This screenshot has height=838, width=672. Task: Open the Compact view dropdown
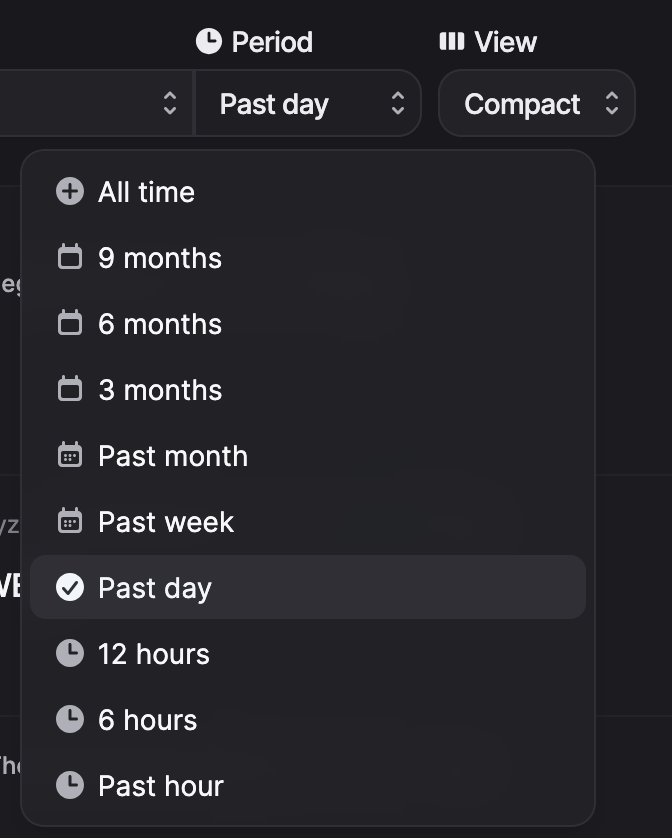pos(537,103)
